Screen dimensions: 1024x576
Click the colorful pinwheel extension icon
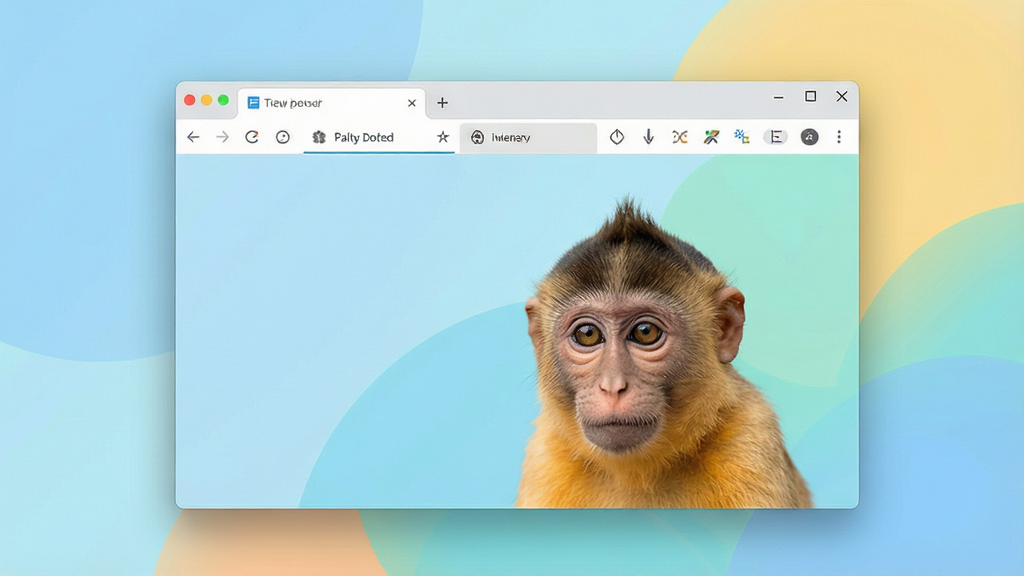pos(711,137)
